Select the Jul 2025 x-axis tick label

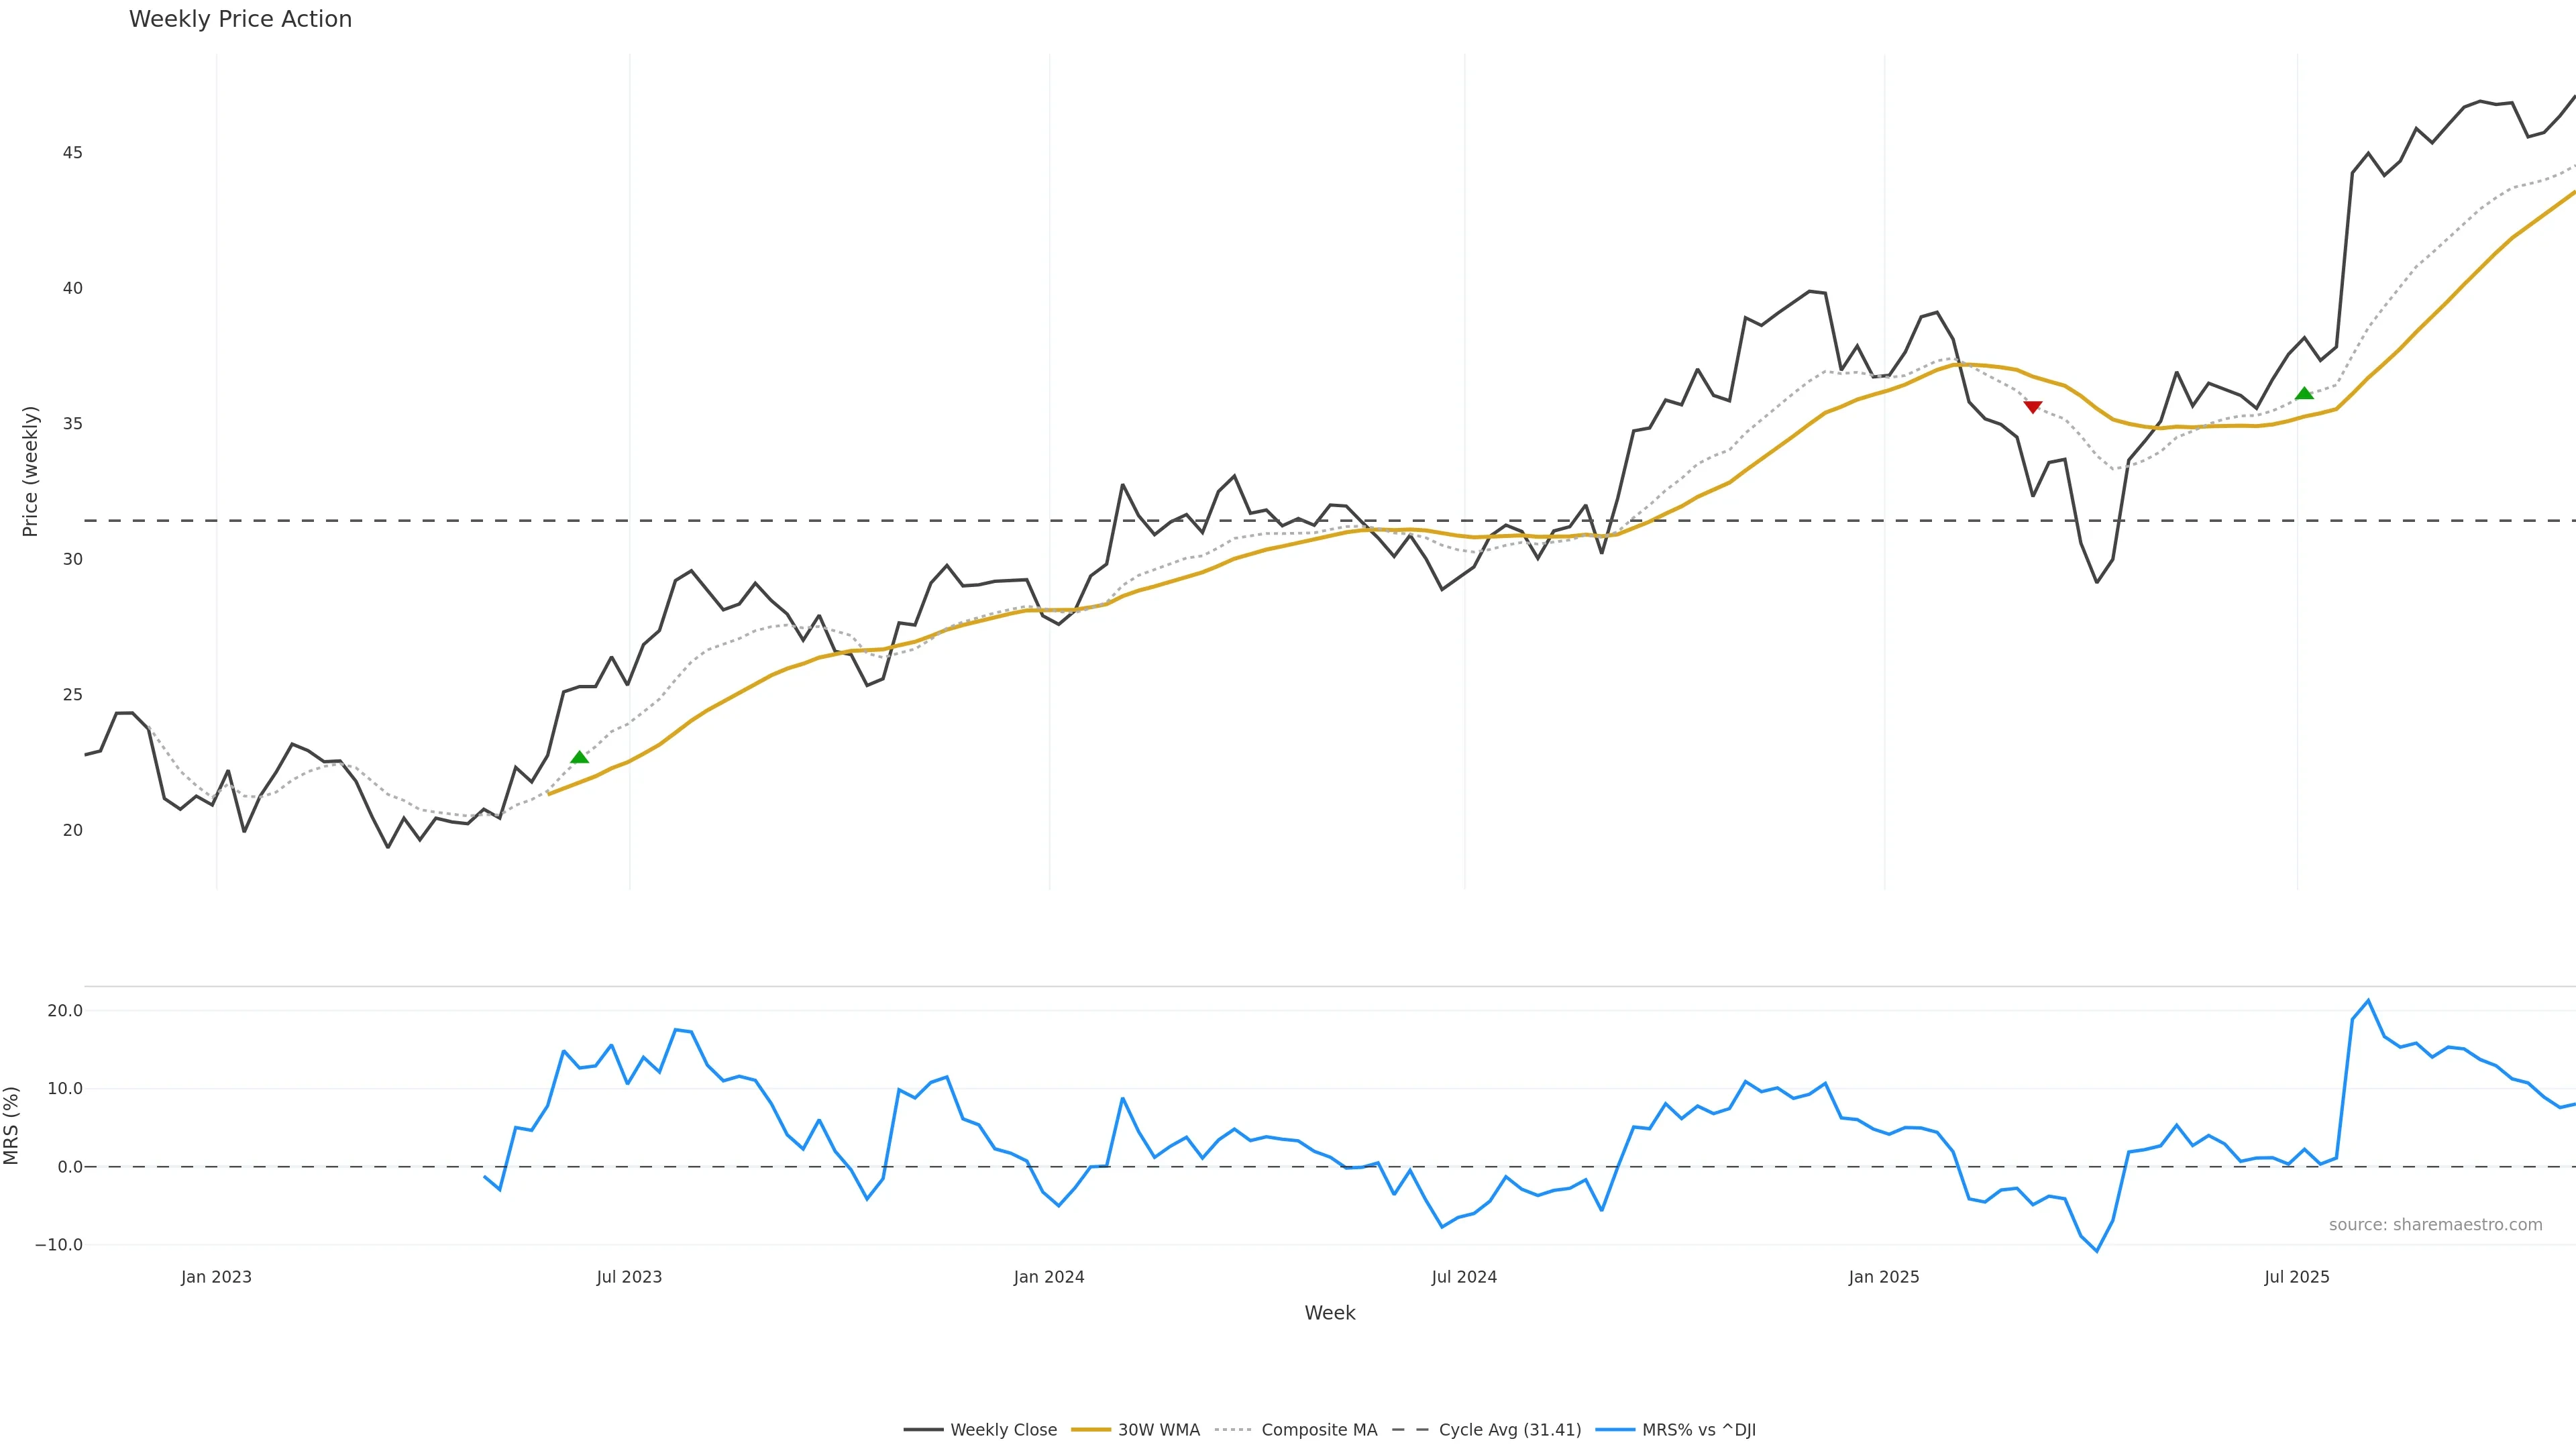click(x=2297, y=1277)
